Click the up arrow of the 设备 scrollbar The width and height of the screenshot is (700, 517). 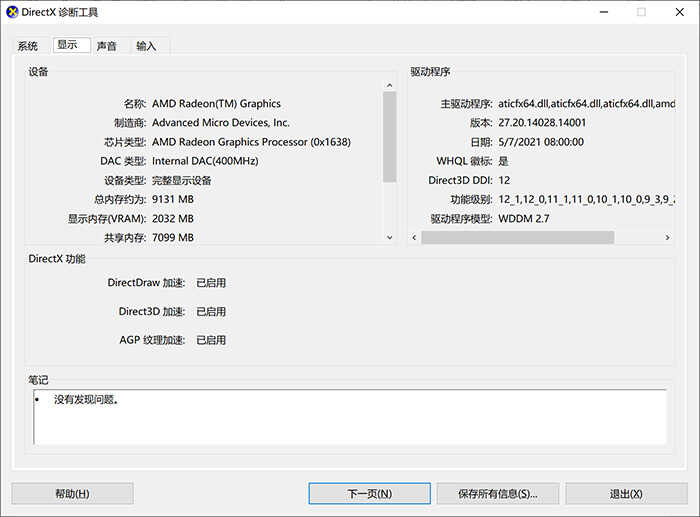[x=390, y=86]
